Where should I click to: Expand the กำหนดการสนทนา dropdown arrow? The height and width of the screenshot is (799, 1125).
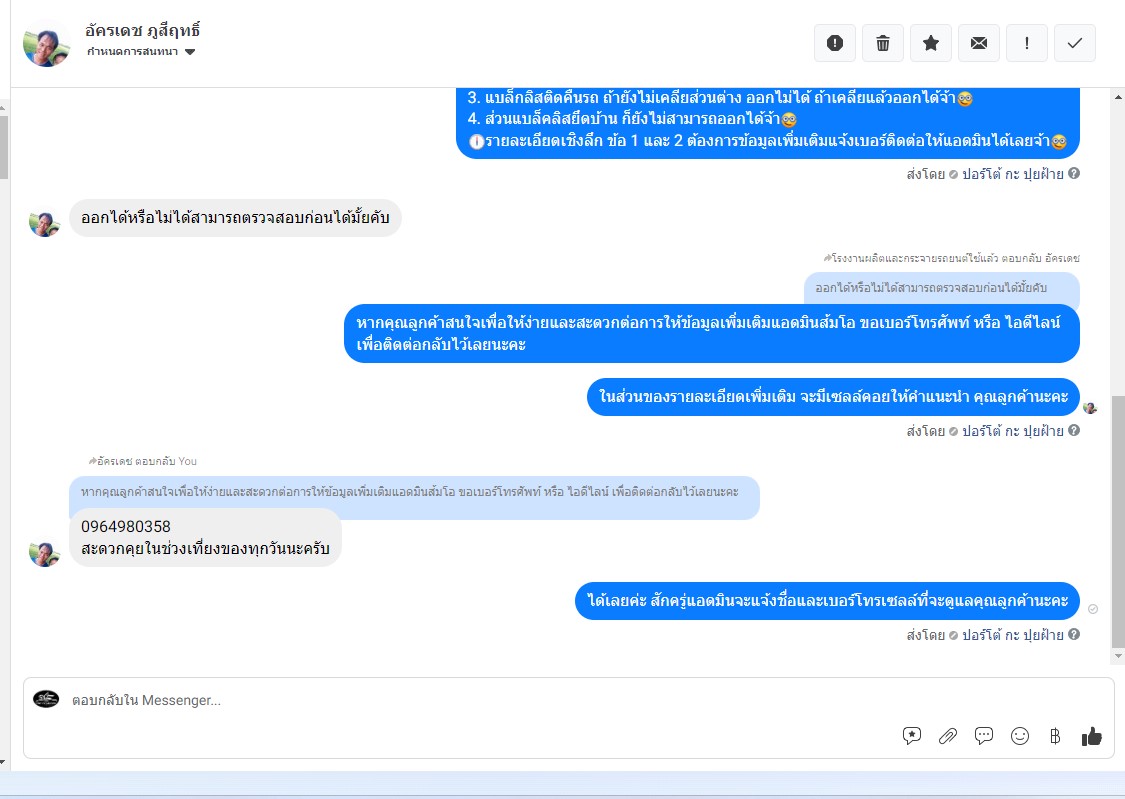click(190, 52)
